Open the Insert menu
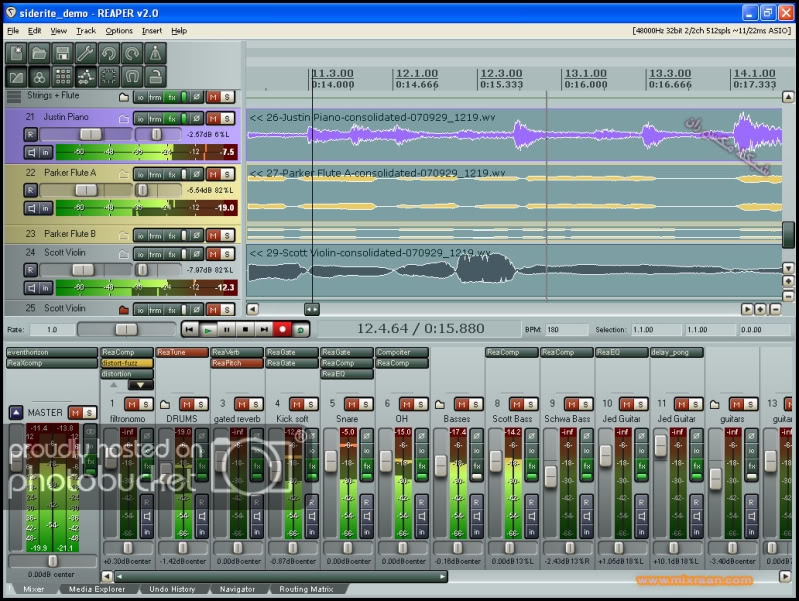The height and width of the screenshot is (601, 799). pyautogui.click(x=151, y=31)
